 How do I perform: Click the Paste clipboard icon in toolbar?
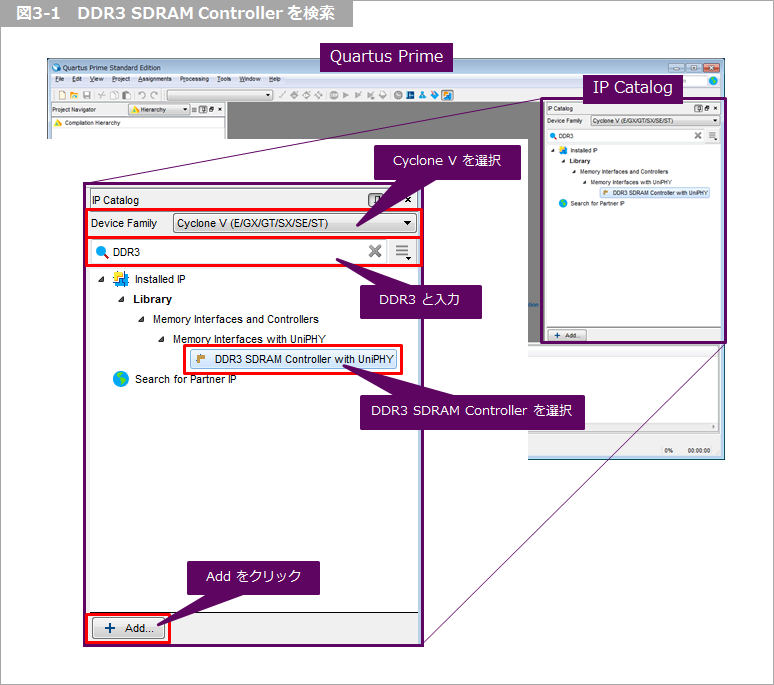click(126, 95)
